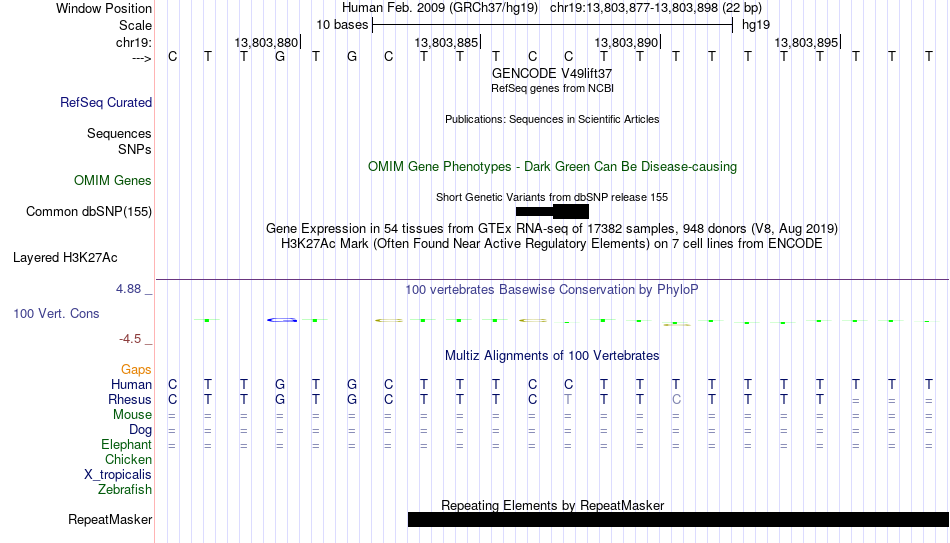Image resolution: width=950 pixels, height=543 pixels.
Task: Click the Window Position label
Action: point(104,8)
